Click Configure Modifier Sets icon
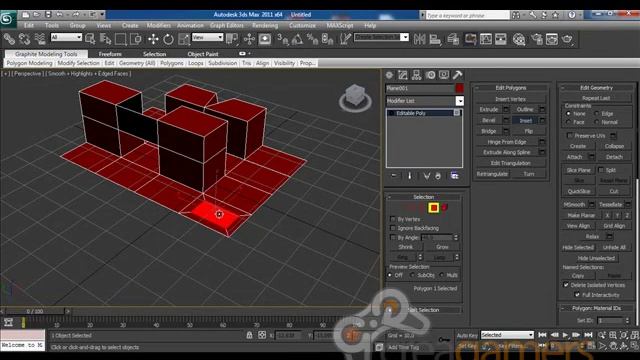Screen dimensions: 640x360 (x=454, y=176)
